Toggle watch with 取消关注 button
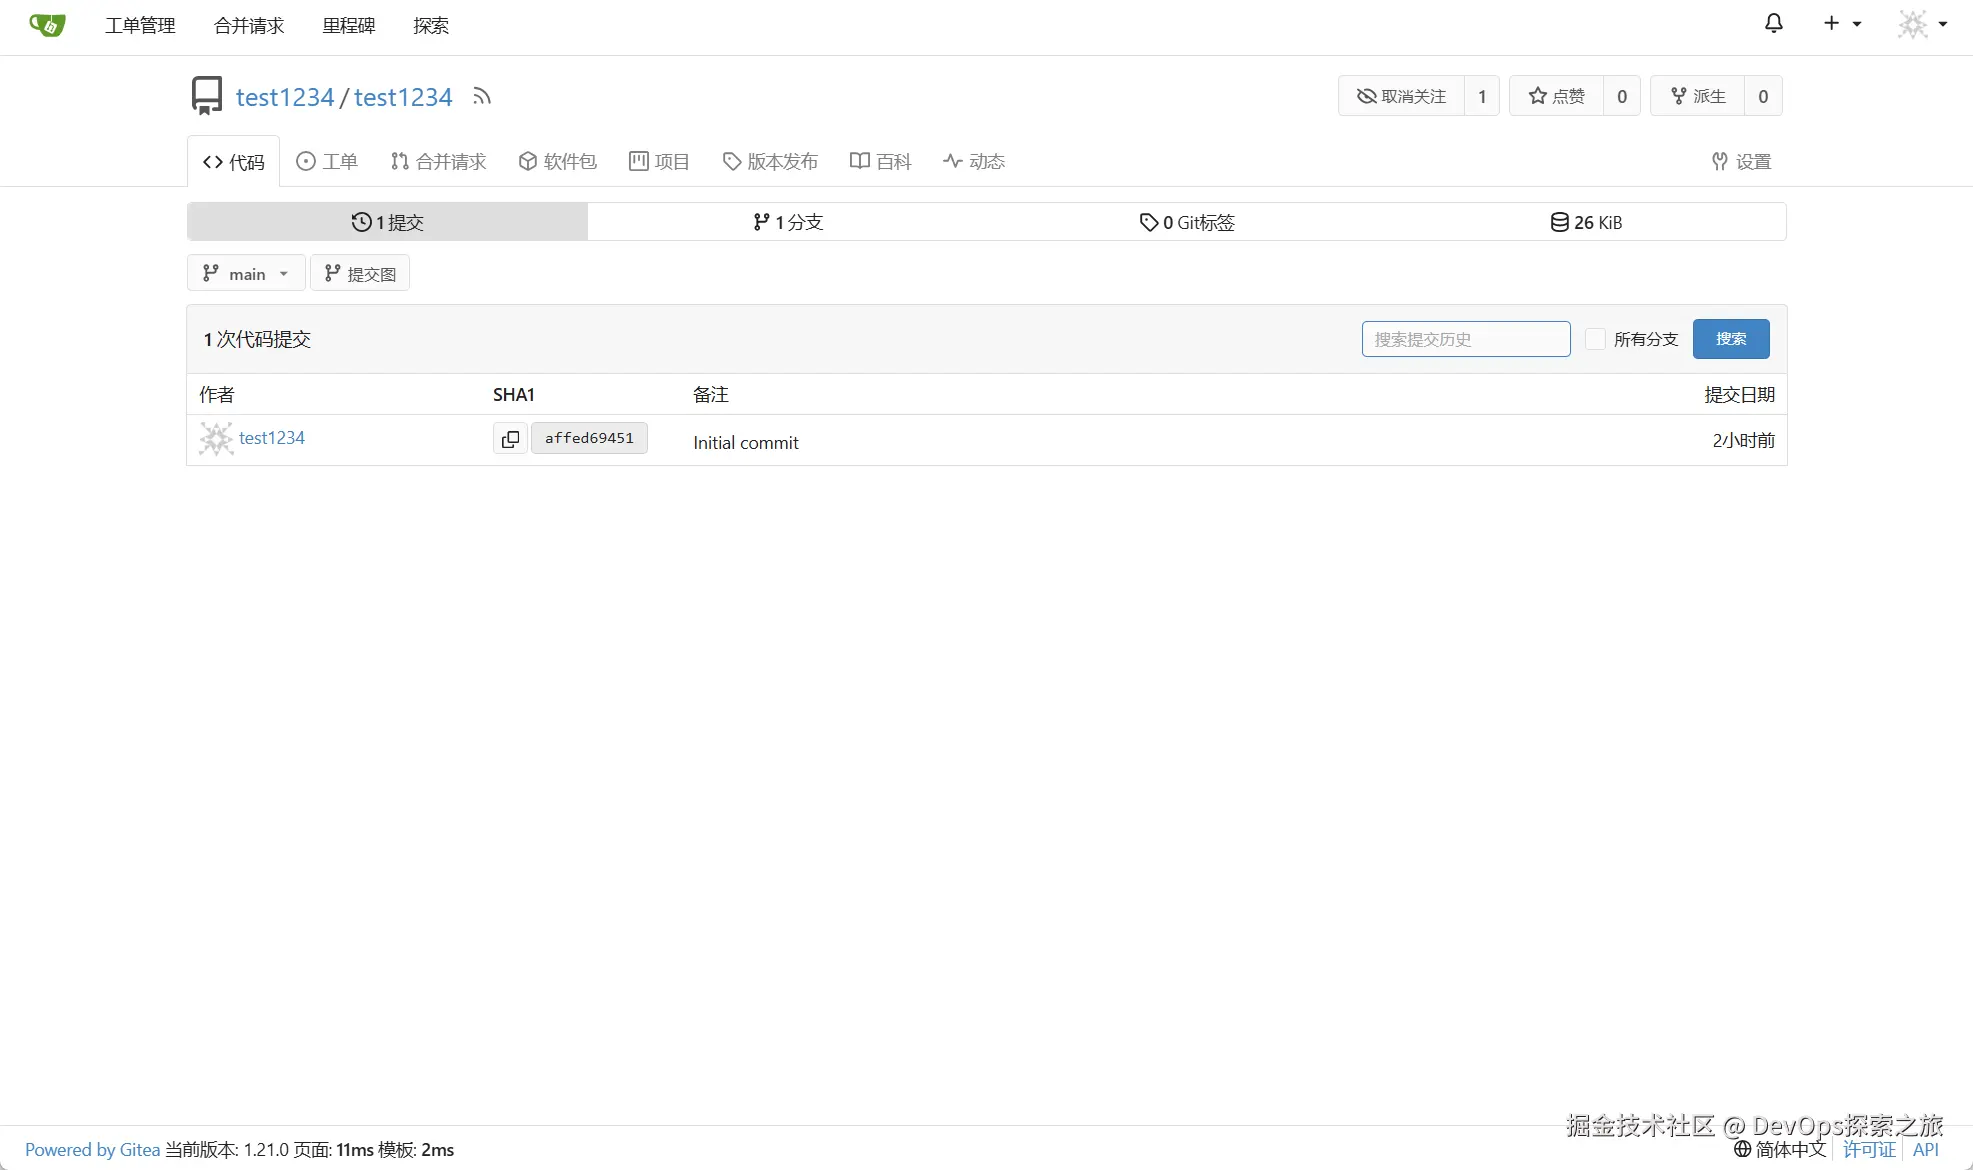 click(1402, 96)
